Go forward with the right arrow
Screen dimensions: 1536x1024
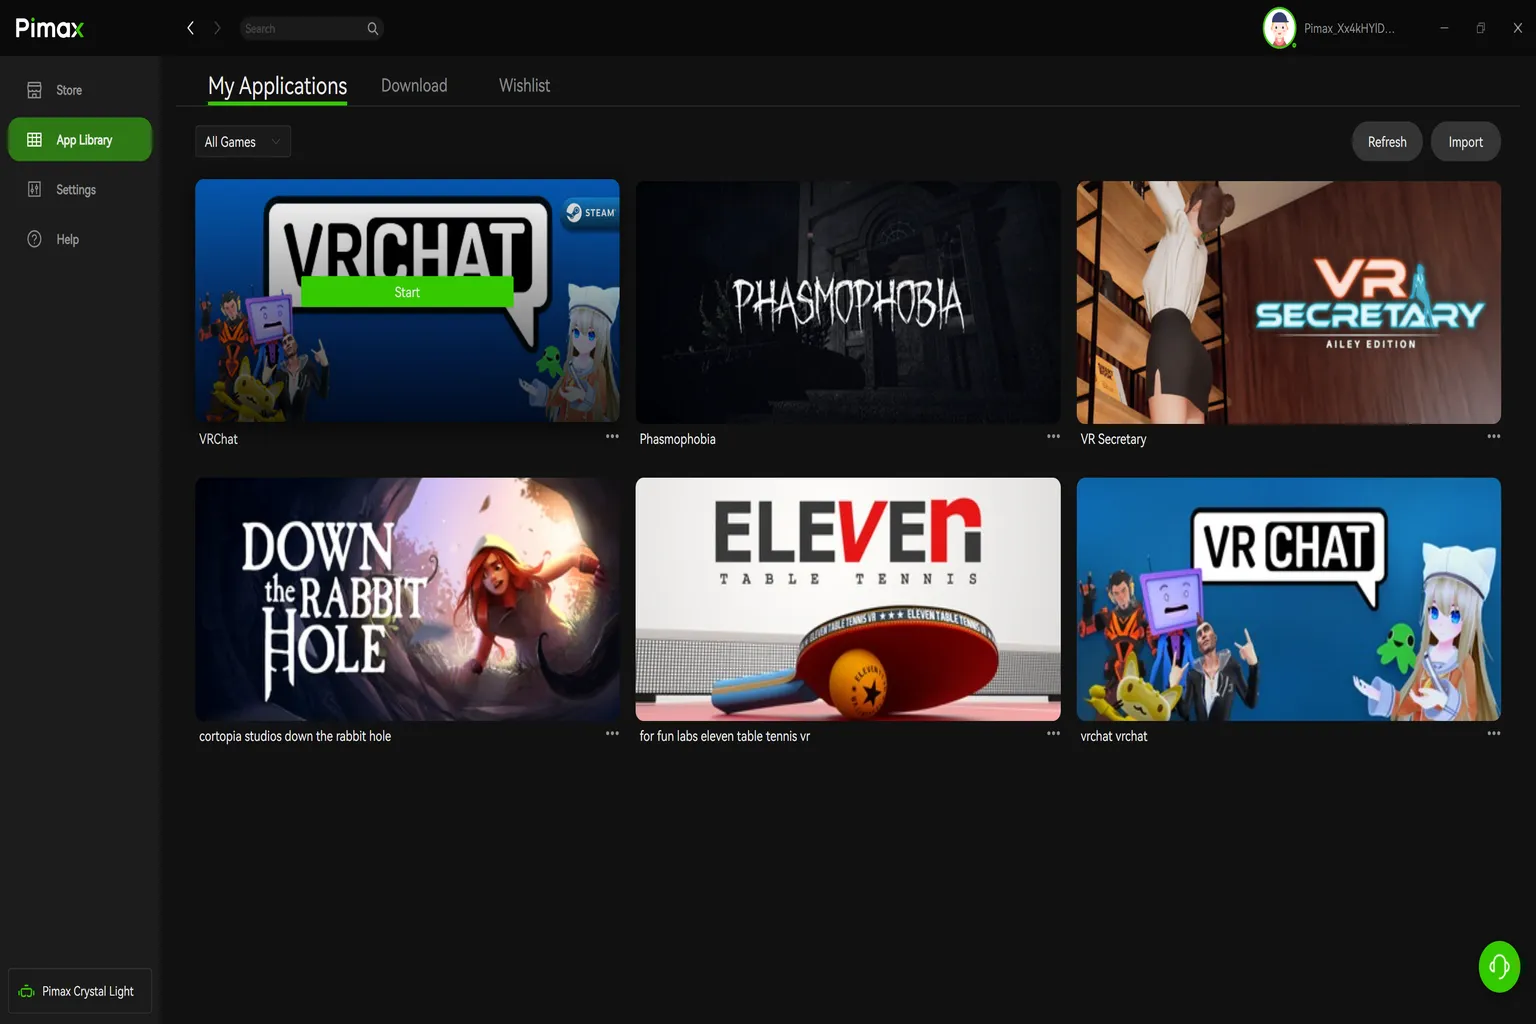click(217, 28)
